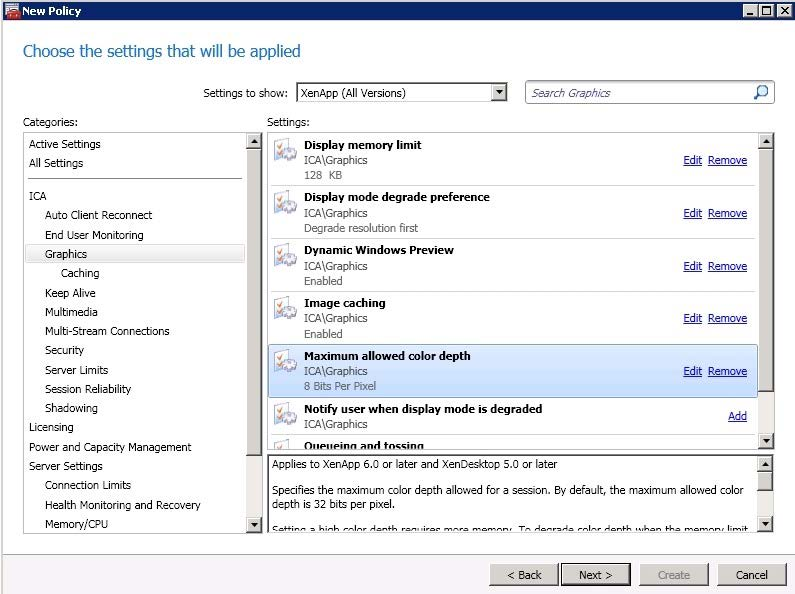Edit the Dynamic Windows Preview setting
795x594 pixels.
pos(692,266)
